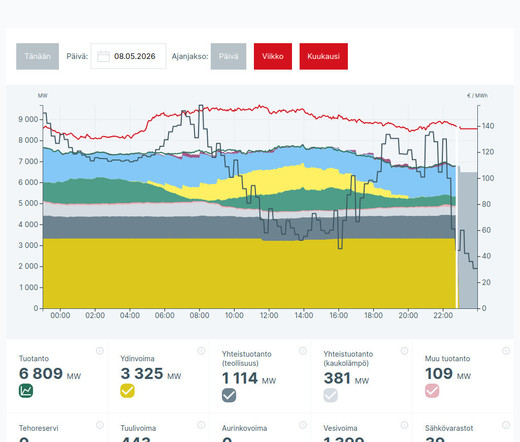Toggle the Tuotanto chart line checkbox
The image size is (520, 442).
click(x=26, y=391)
